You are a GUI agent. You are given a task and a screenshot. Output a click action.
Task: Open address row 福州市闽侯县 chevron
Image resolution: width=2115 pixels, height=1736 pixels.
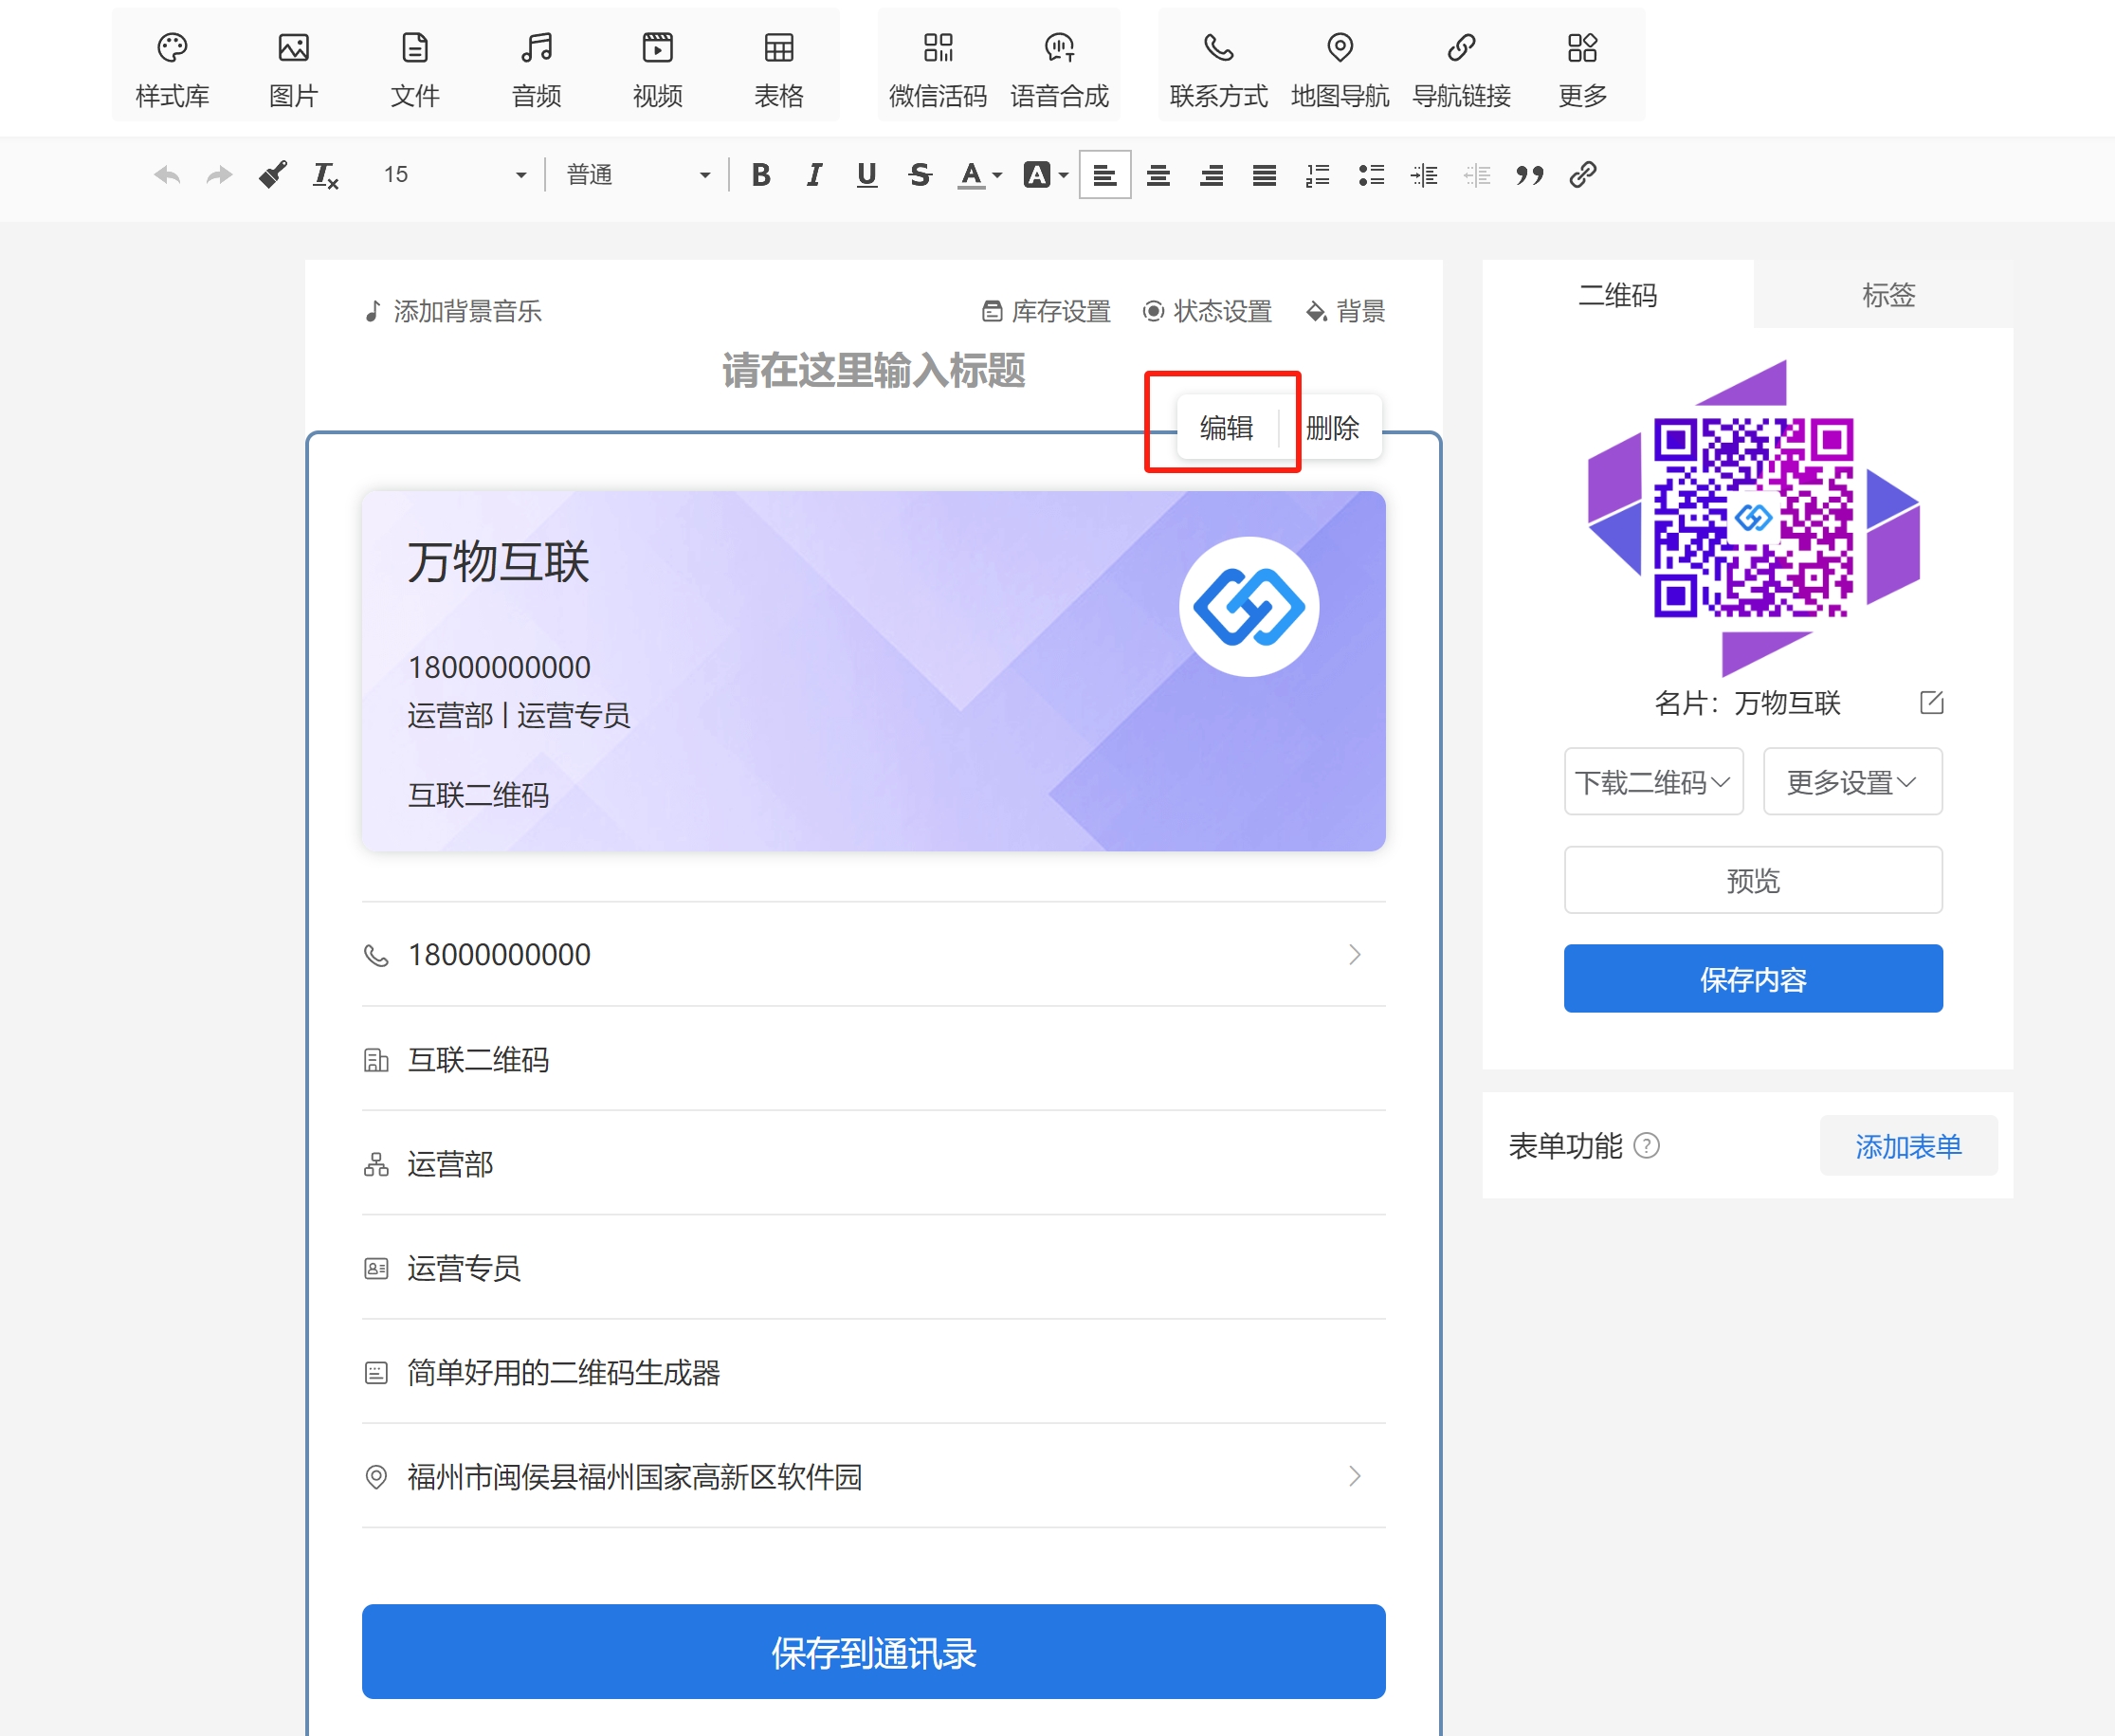coord(1354,1476)
